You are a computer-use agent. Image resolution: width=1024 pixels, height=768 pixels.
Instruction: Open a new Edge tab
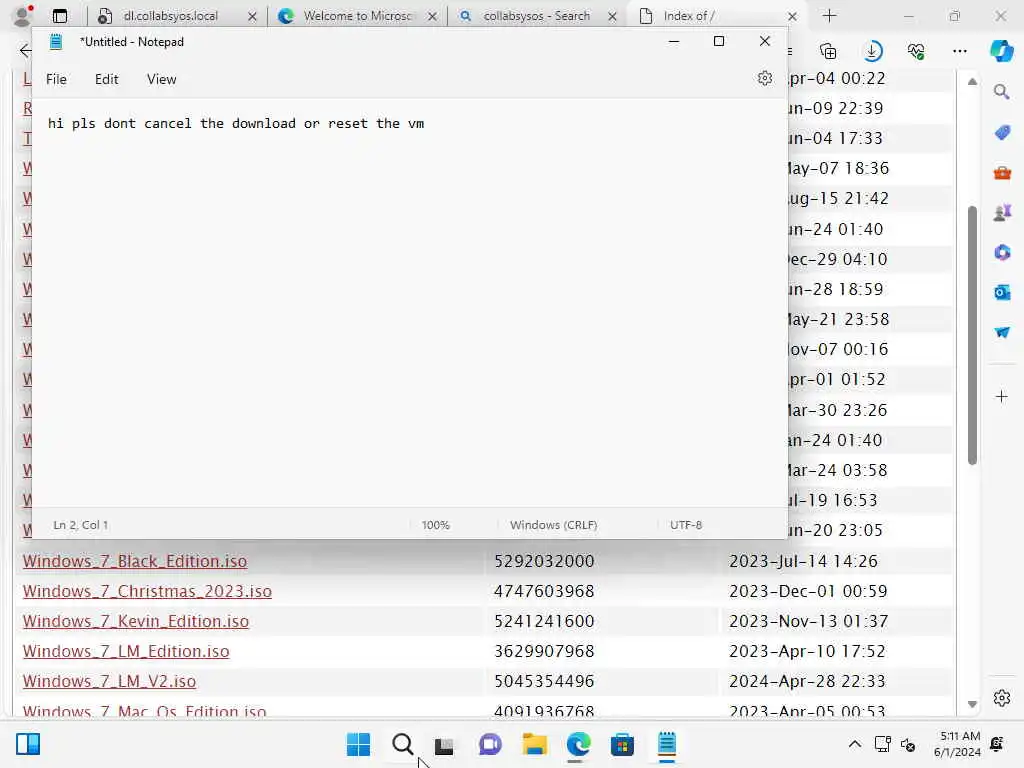click(829, 16)
